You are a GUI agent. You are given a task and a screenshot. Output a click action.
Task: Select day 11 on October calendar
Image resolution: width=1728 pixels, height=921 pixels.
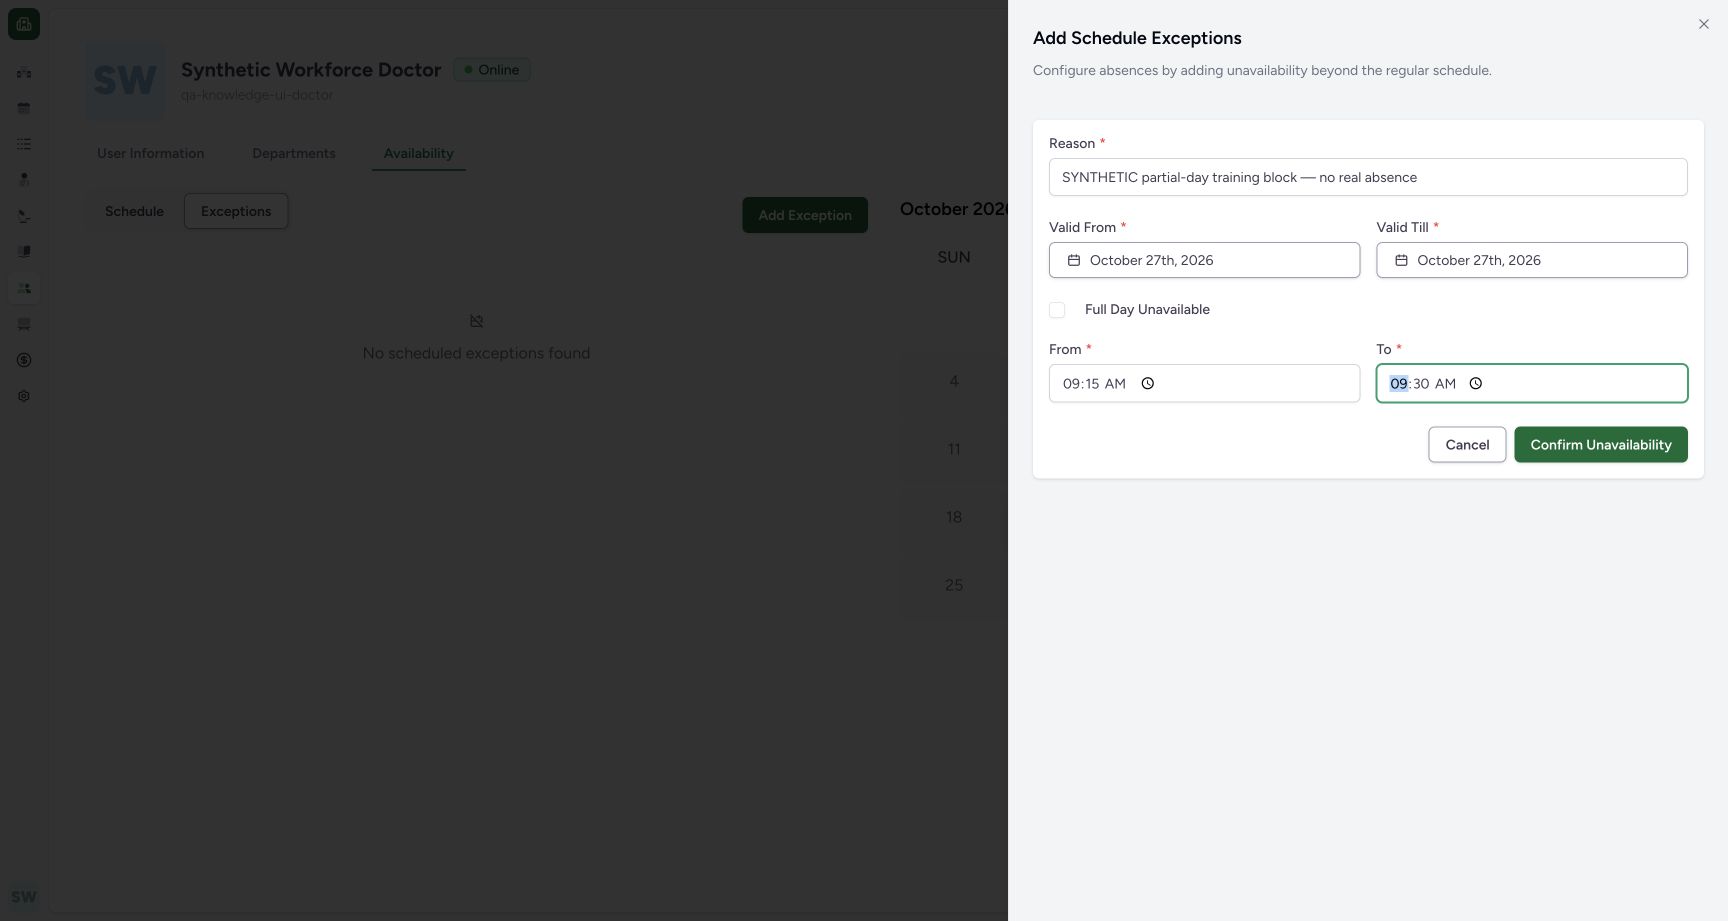(x=954, y=449)
